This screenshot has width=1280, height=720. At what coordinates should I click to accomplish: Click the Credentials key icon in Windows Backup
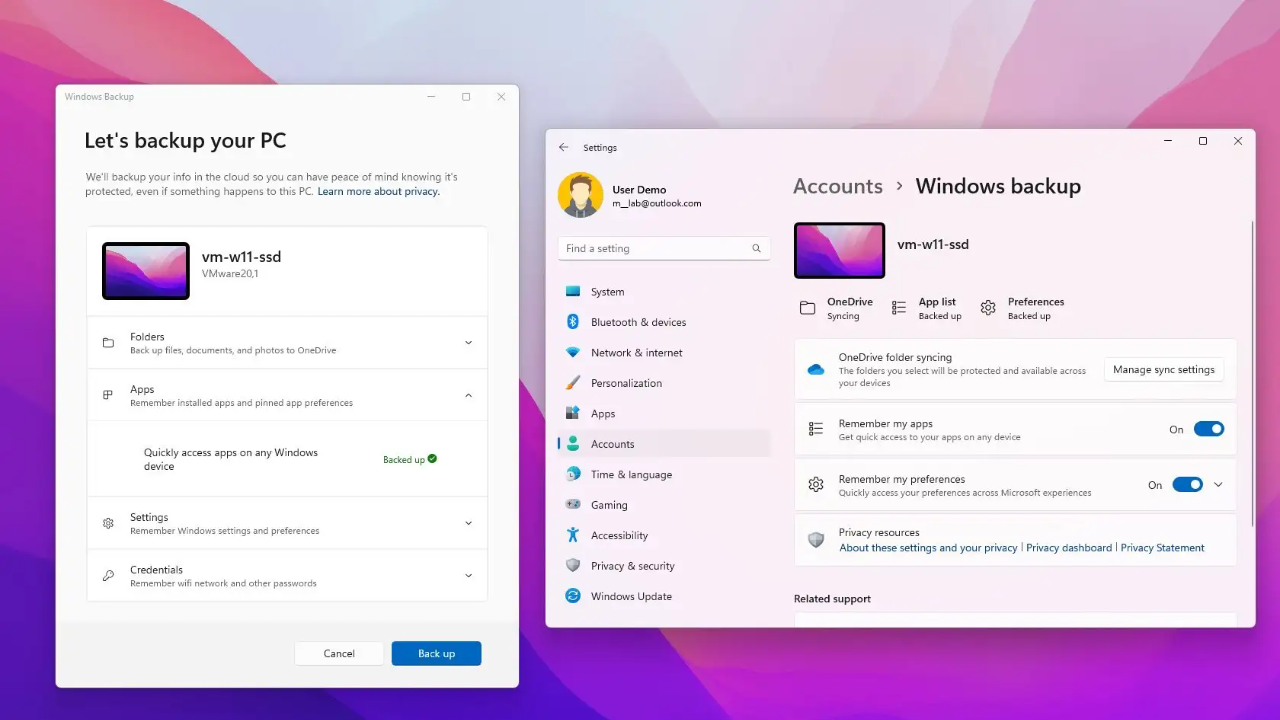point(108,576)
